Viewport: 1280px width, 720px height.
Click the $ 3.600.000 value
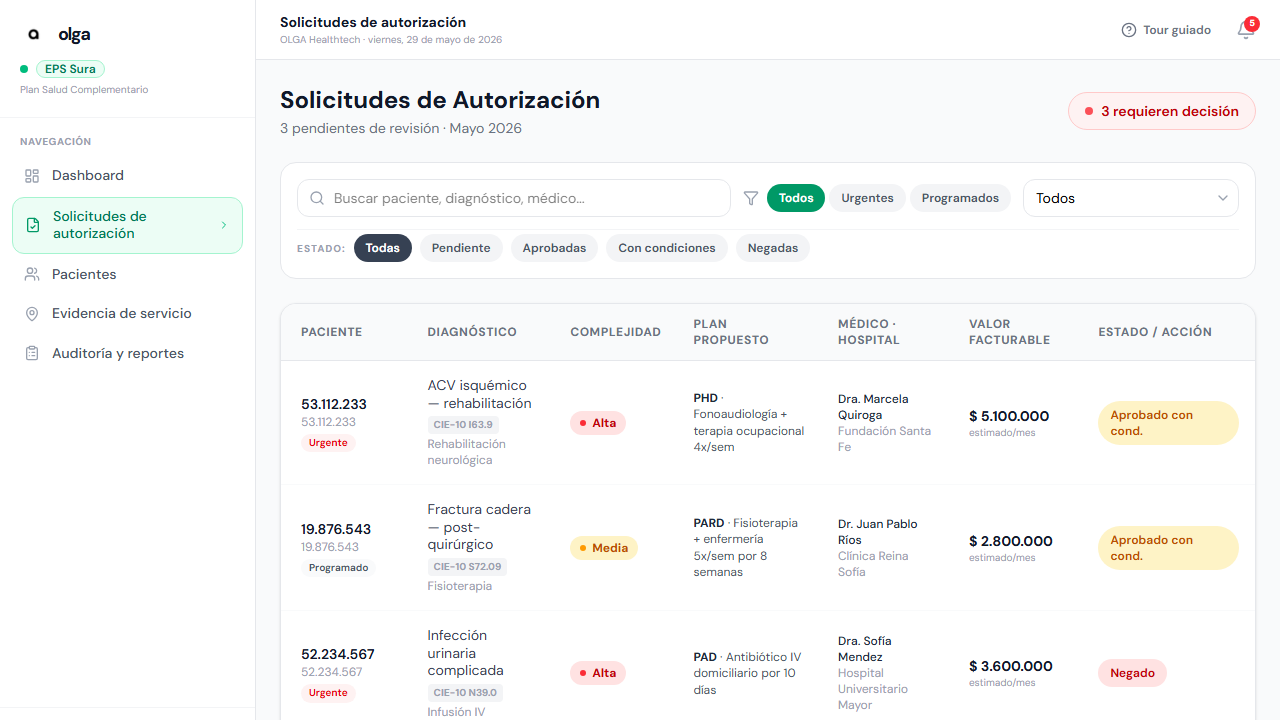1010,666
